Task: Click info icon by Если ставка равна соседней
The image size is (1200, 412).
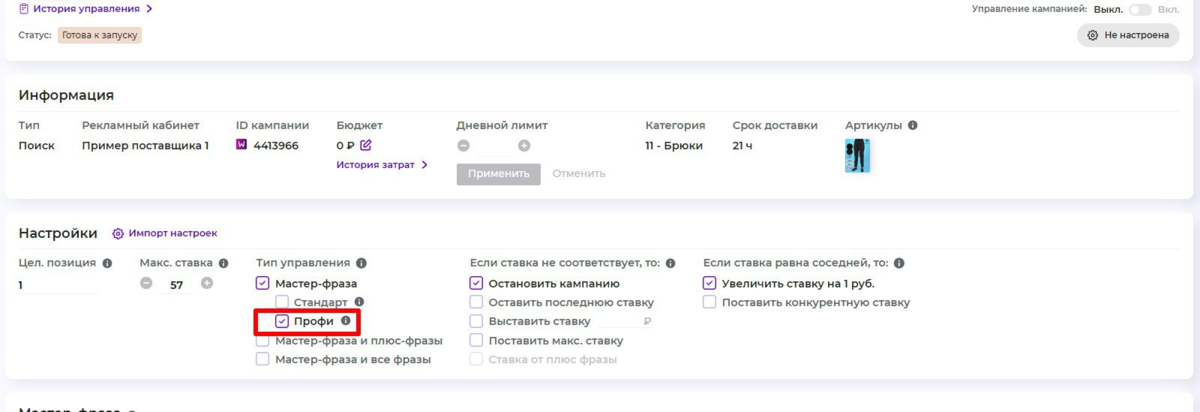Action: (899, 263)
